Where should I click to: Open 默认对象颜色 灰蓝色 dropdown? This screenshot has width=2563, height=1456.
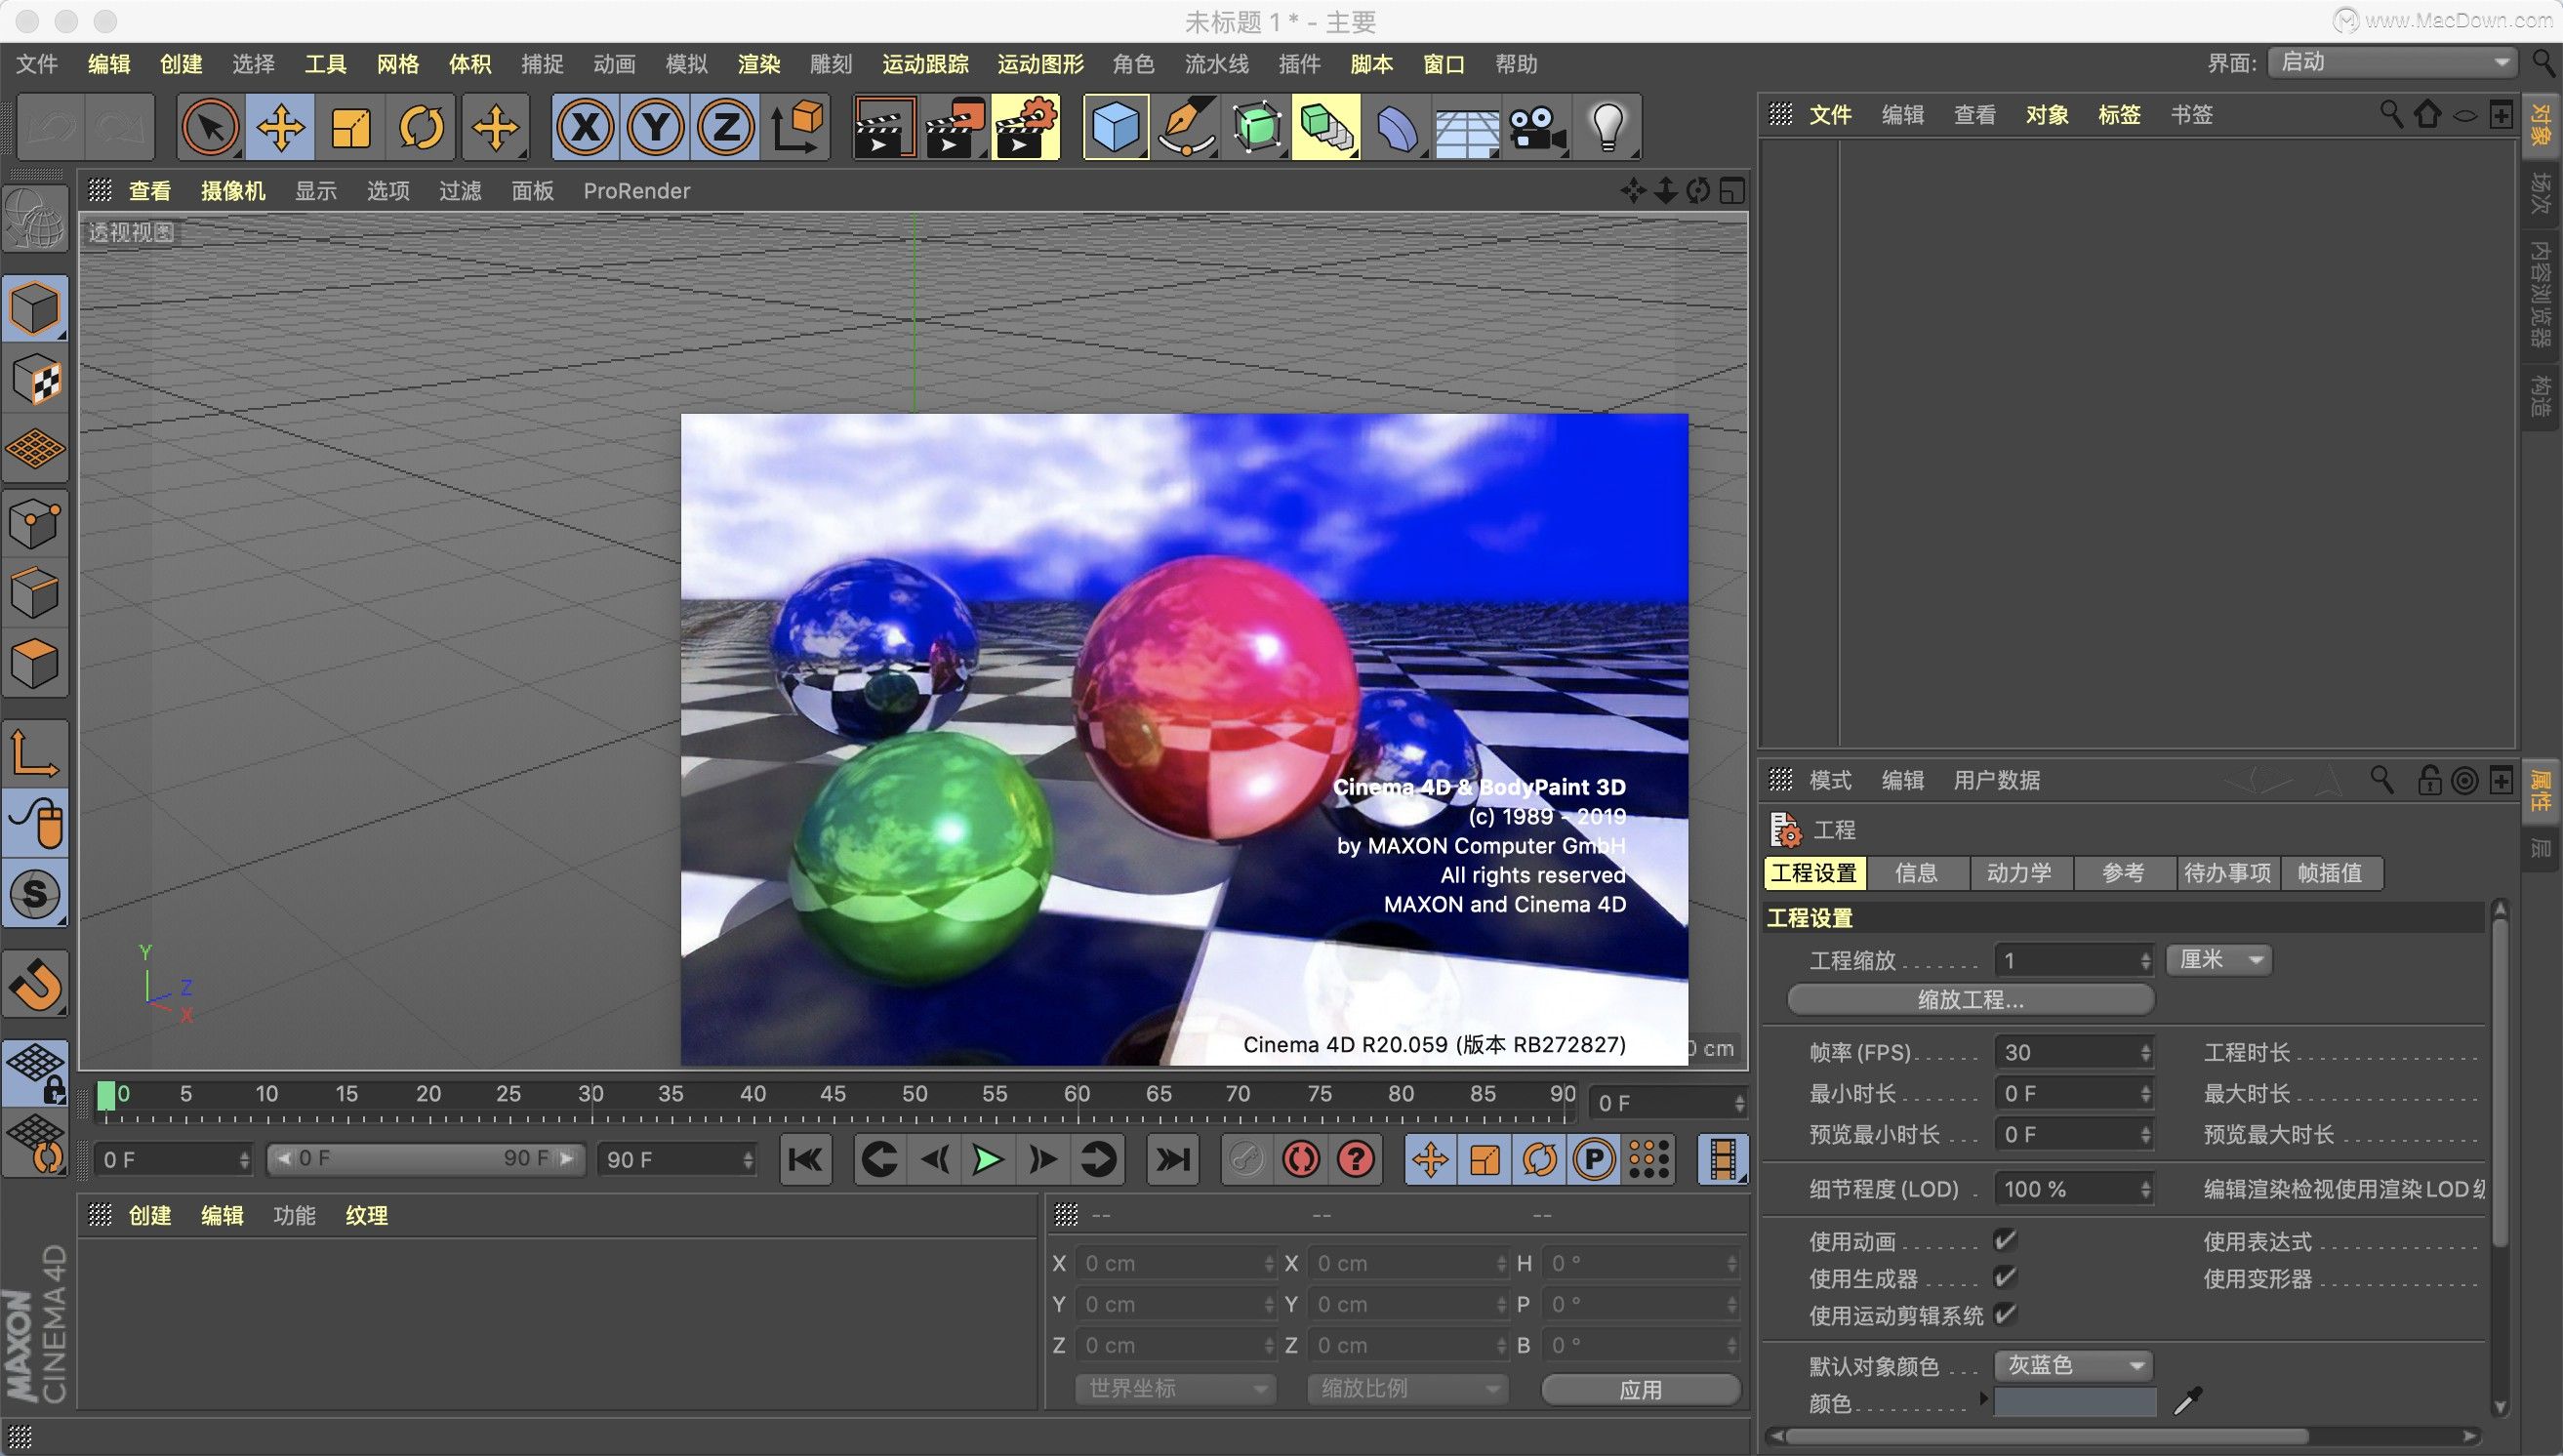2073,1365
